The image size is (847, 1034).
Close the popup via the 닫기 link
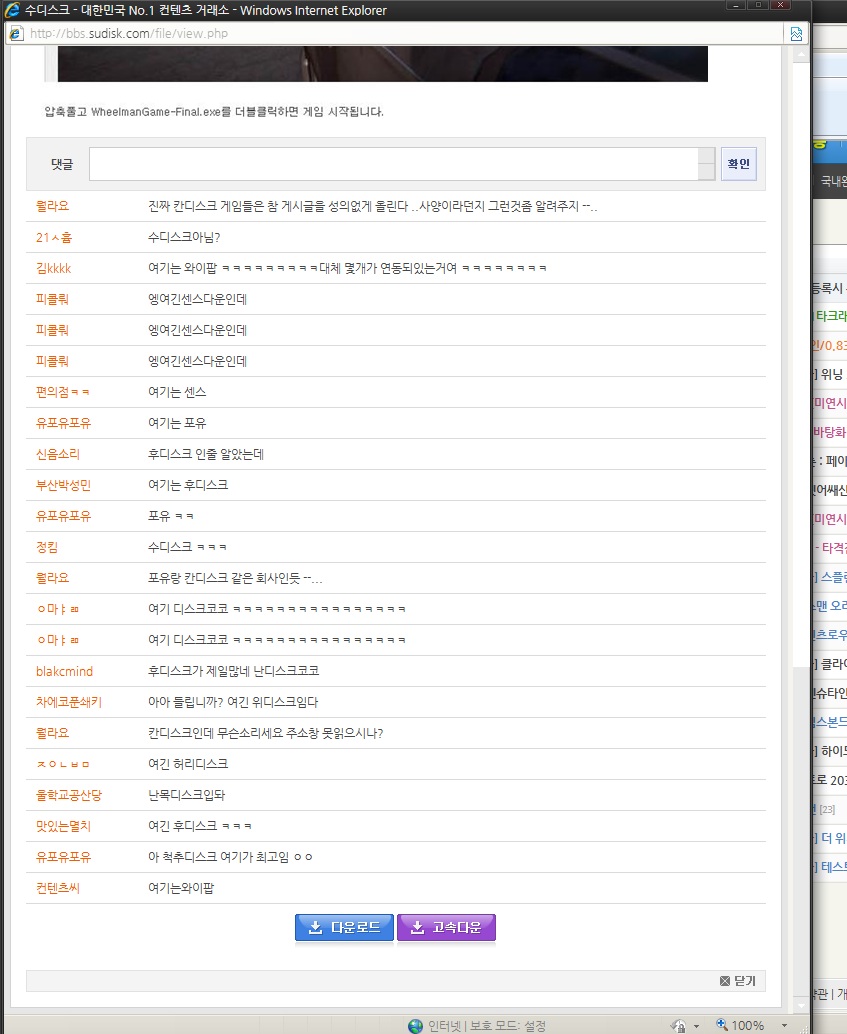[x=745, y=981]
